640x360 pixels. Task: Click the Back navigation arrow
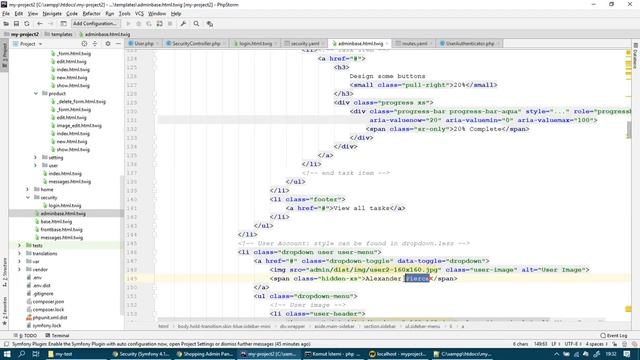(x=40, y=24)
